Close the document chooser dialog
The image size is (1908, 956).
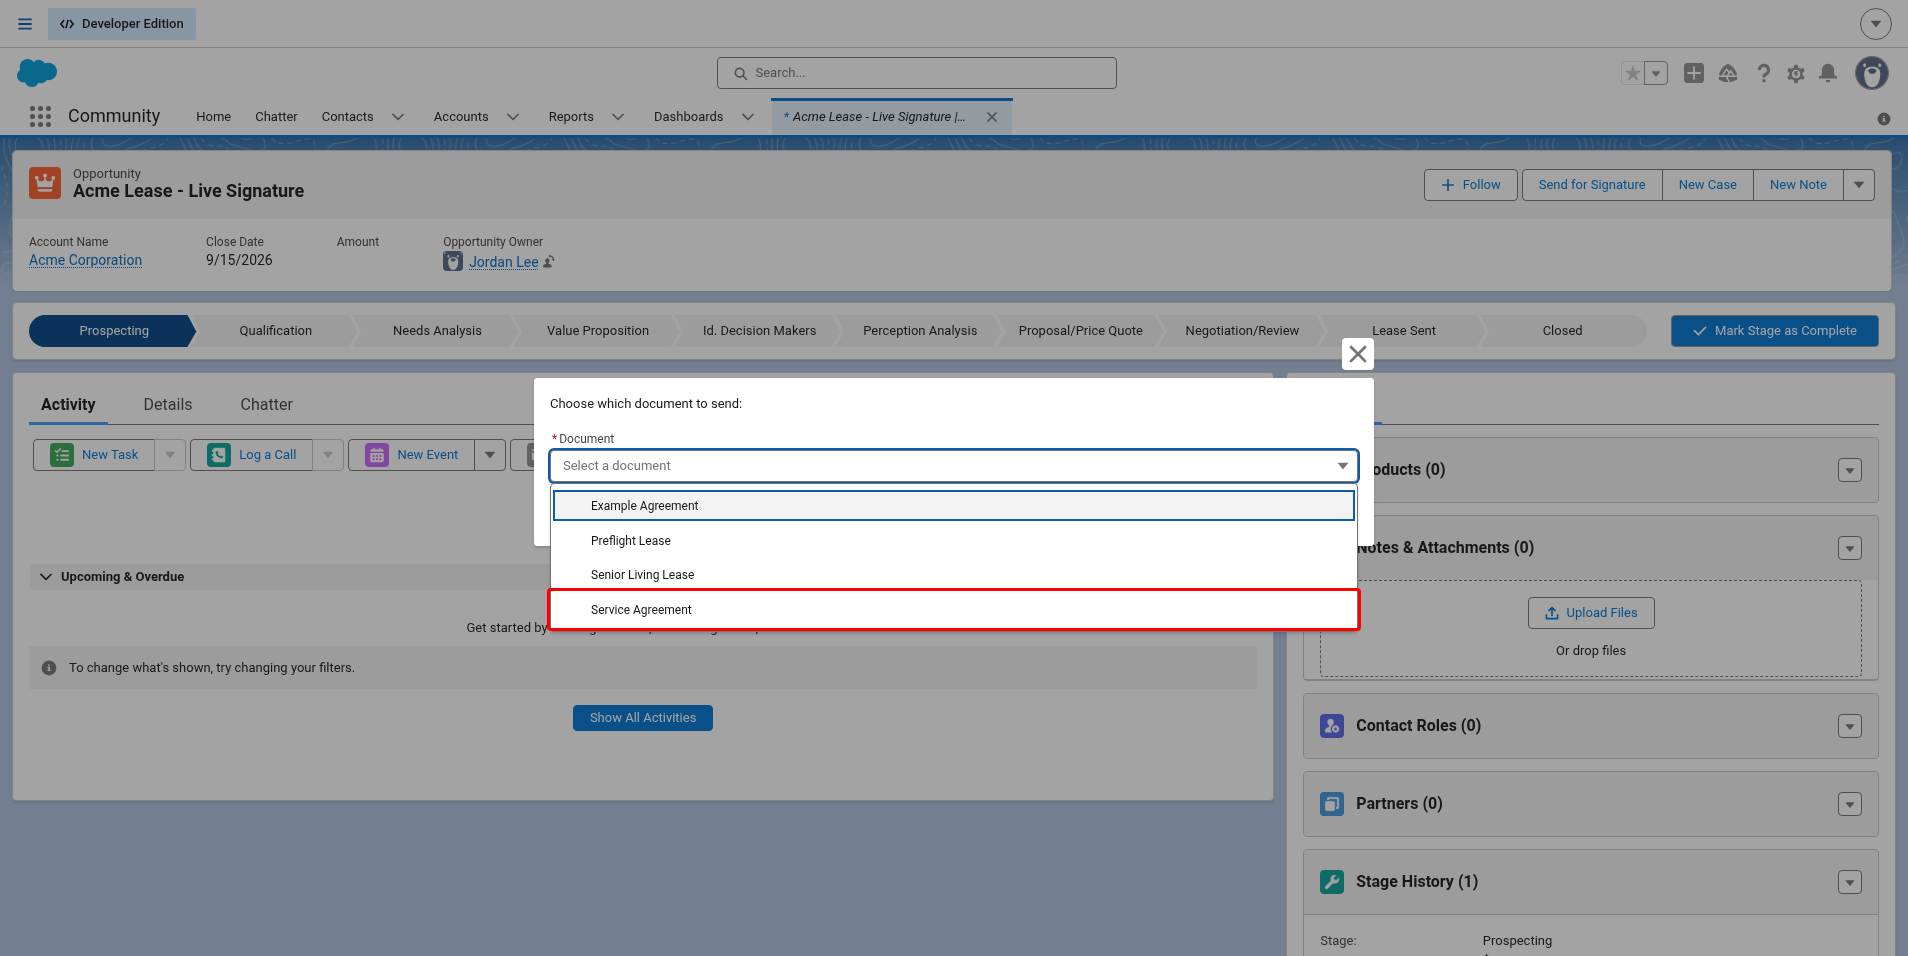click(x=1357, y=354)
